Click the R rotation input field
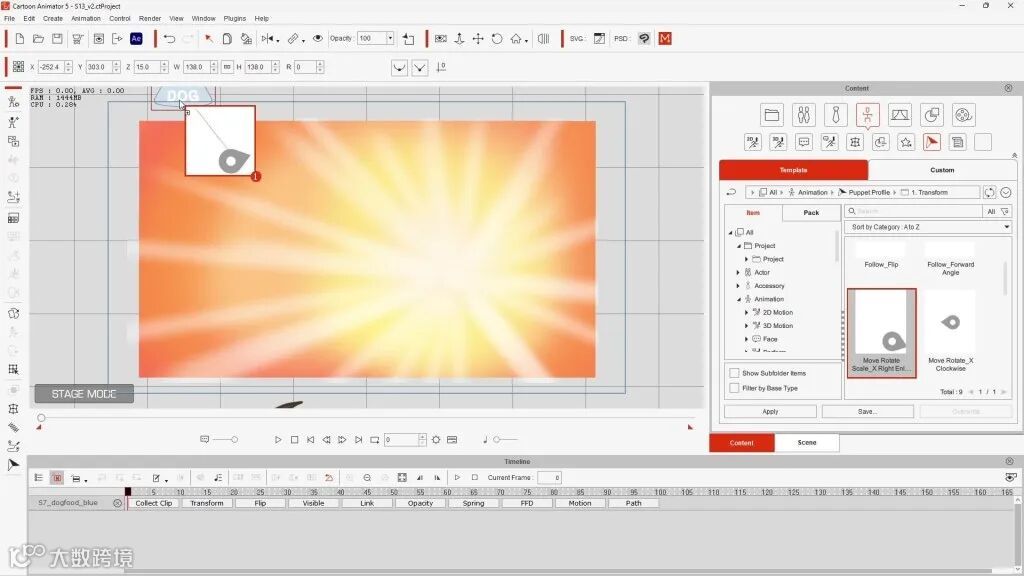Screen dimensions: 1024x576 click(305, 67)
